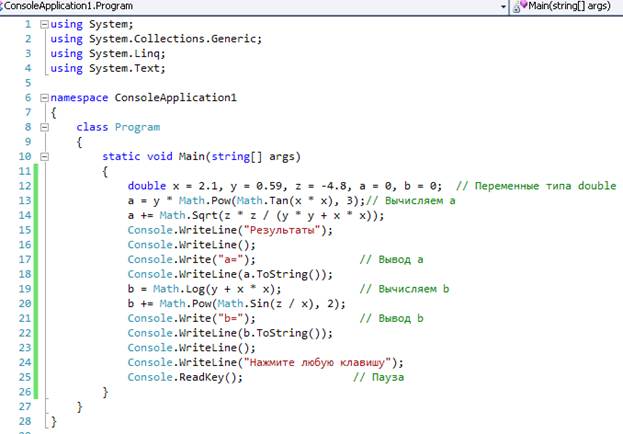Click the value '-4.8' assigned to z
Screen dimensions: 623x434
pos(334,186)
